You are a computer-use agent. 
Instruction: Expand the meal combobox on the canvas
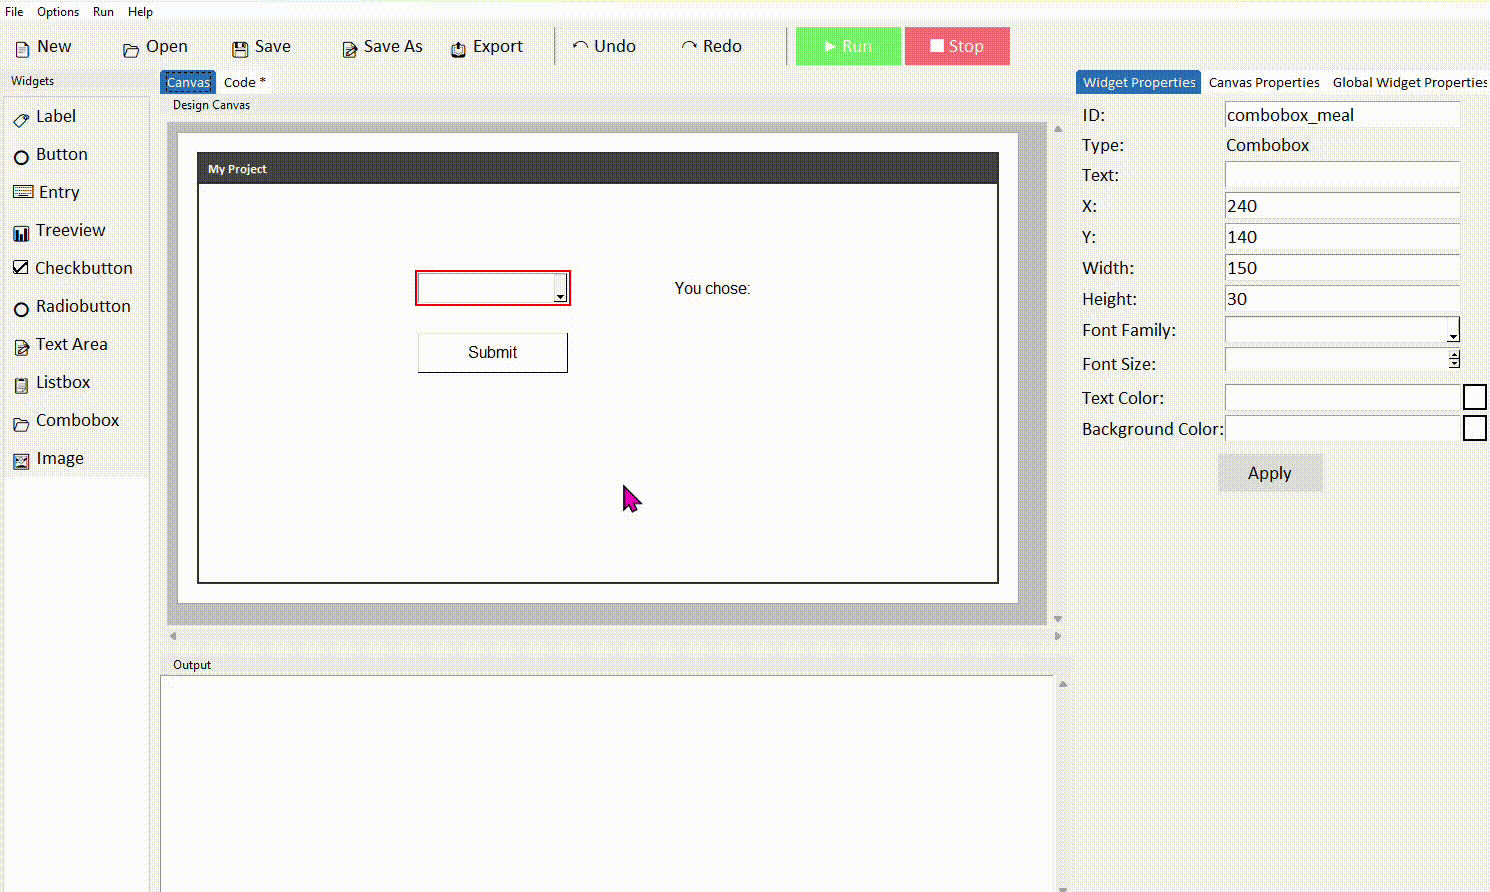(561, 288)
